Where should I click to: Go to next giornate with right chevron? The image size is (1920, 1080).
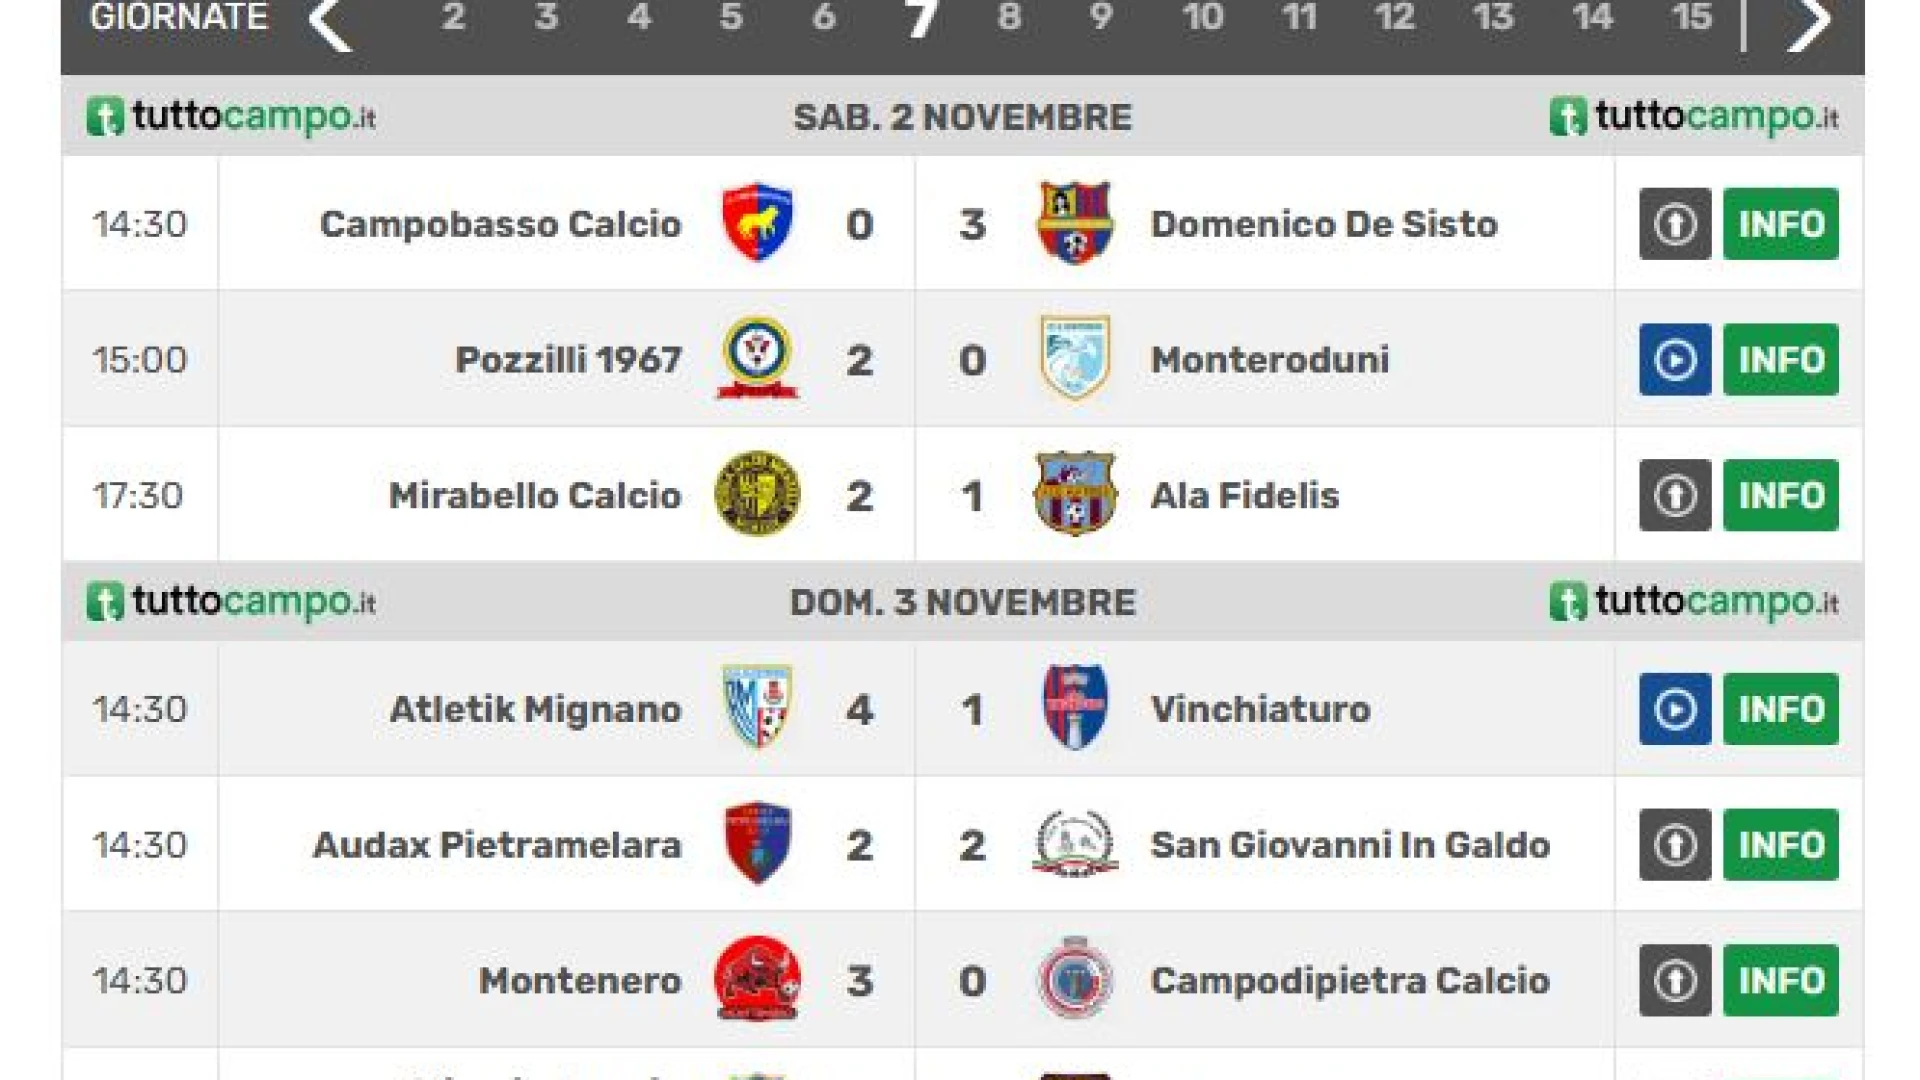point(1809,22)
